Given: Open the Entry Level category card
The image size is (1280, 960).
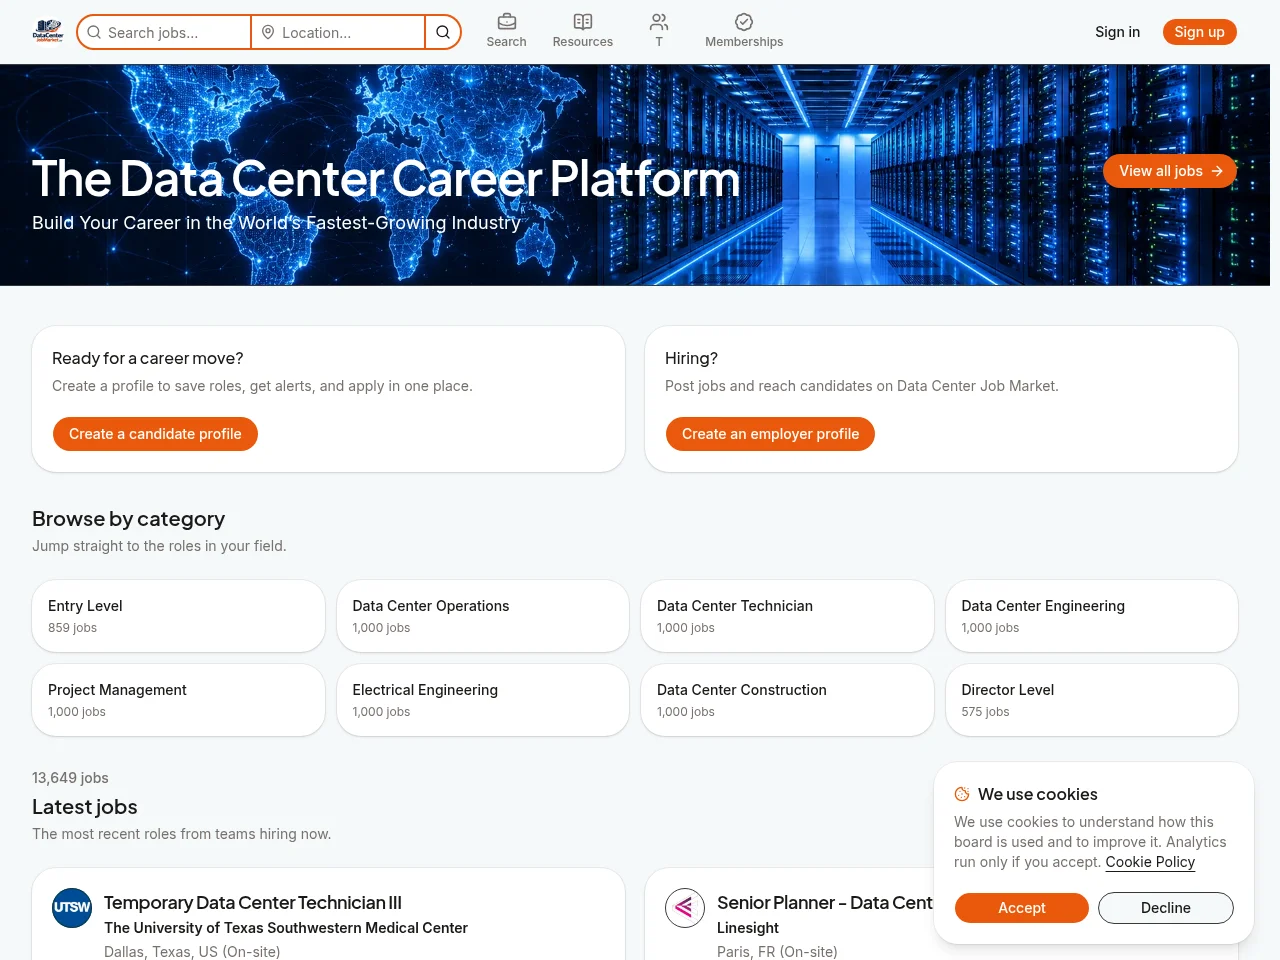Looking at the screenshot, I should (178, 616).
